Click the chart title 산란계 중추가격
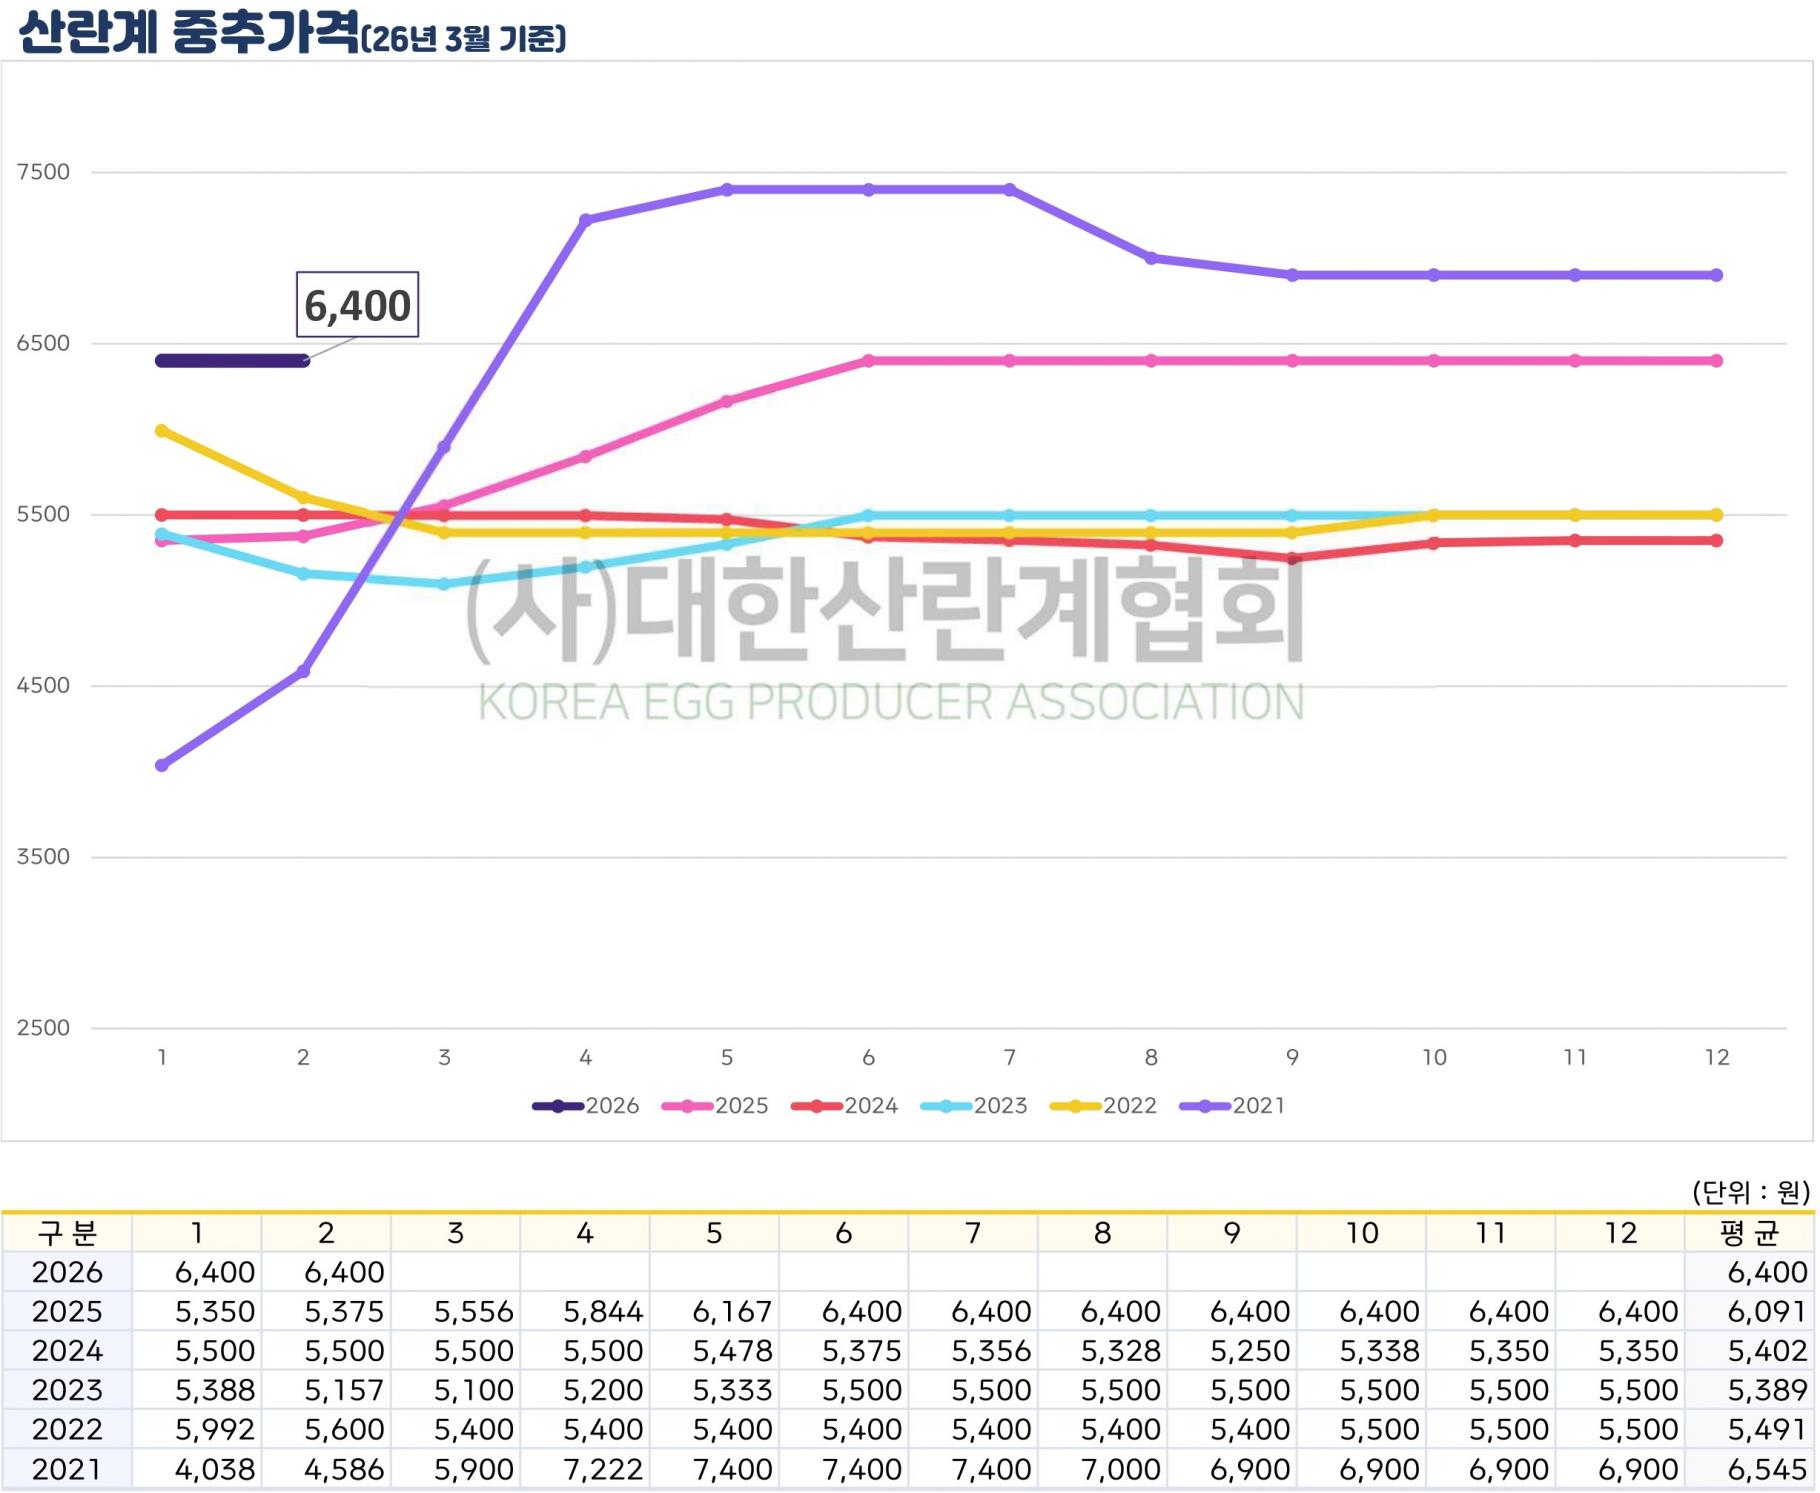 point(190,33)
